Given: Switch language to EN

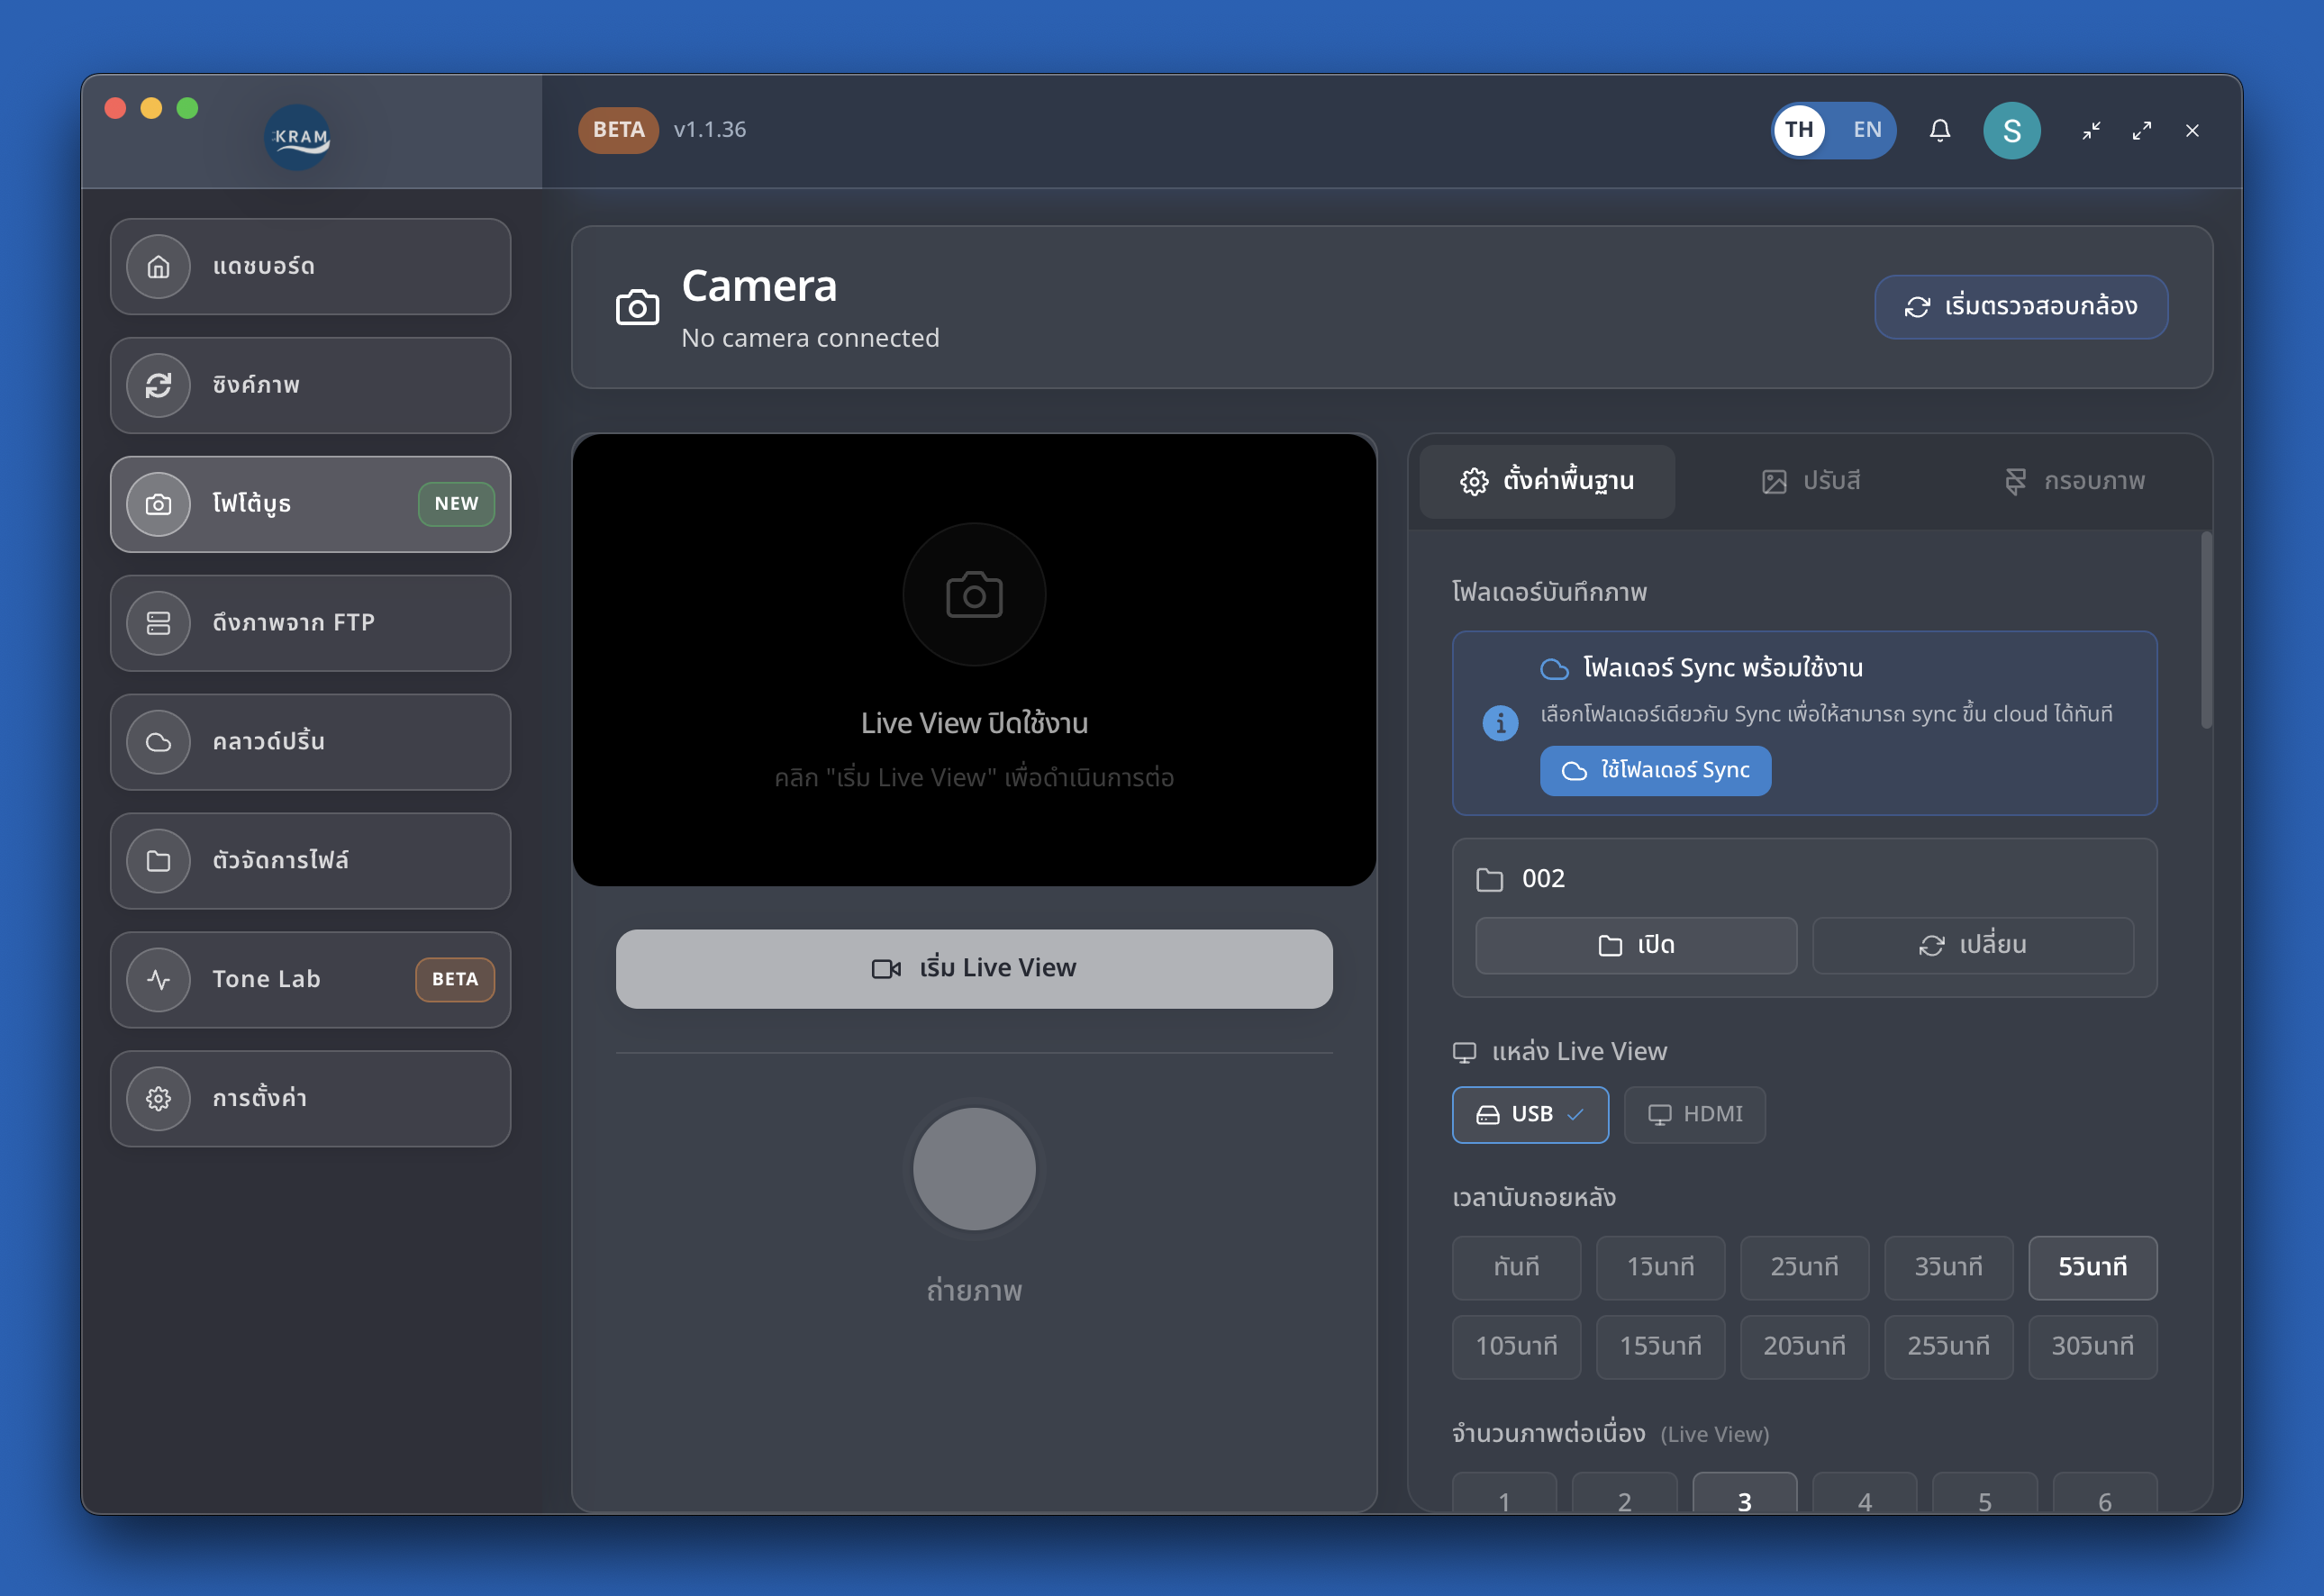Looking at the screenshot, I should 1866,130.
